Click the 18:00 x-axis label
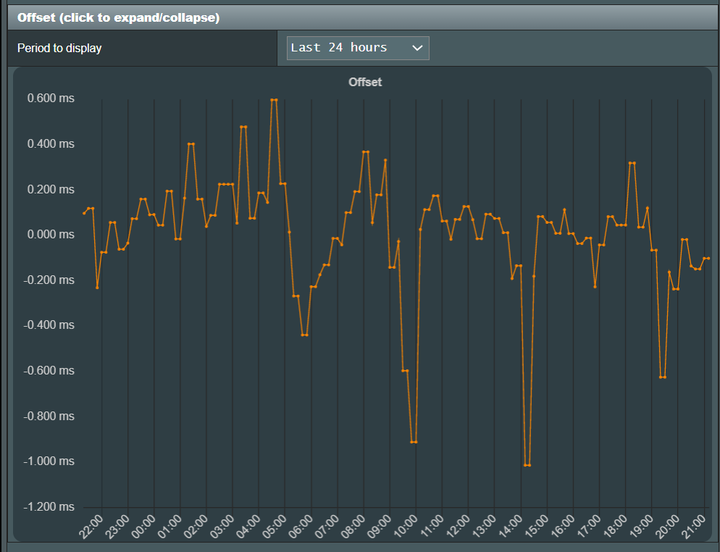 click(x=615, y=526)
